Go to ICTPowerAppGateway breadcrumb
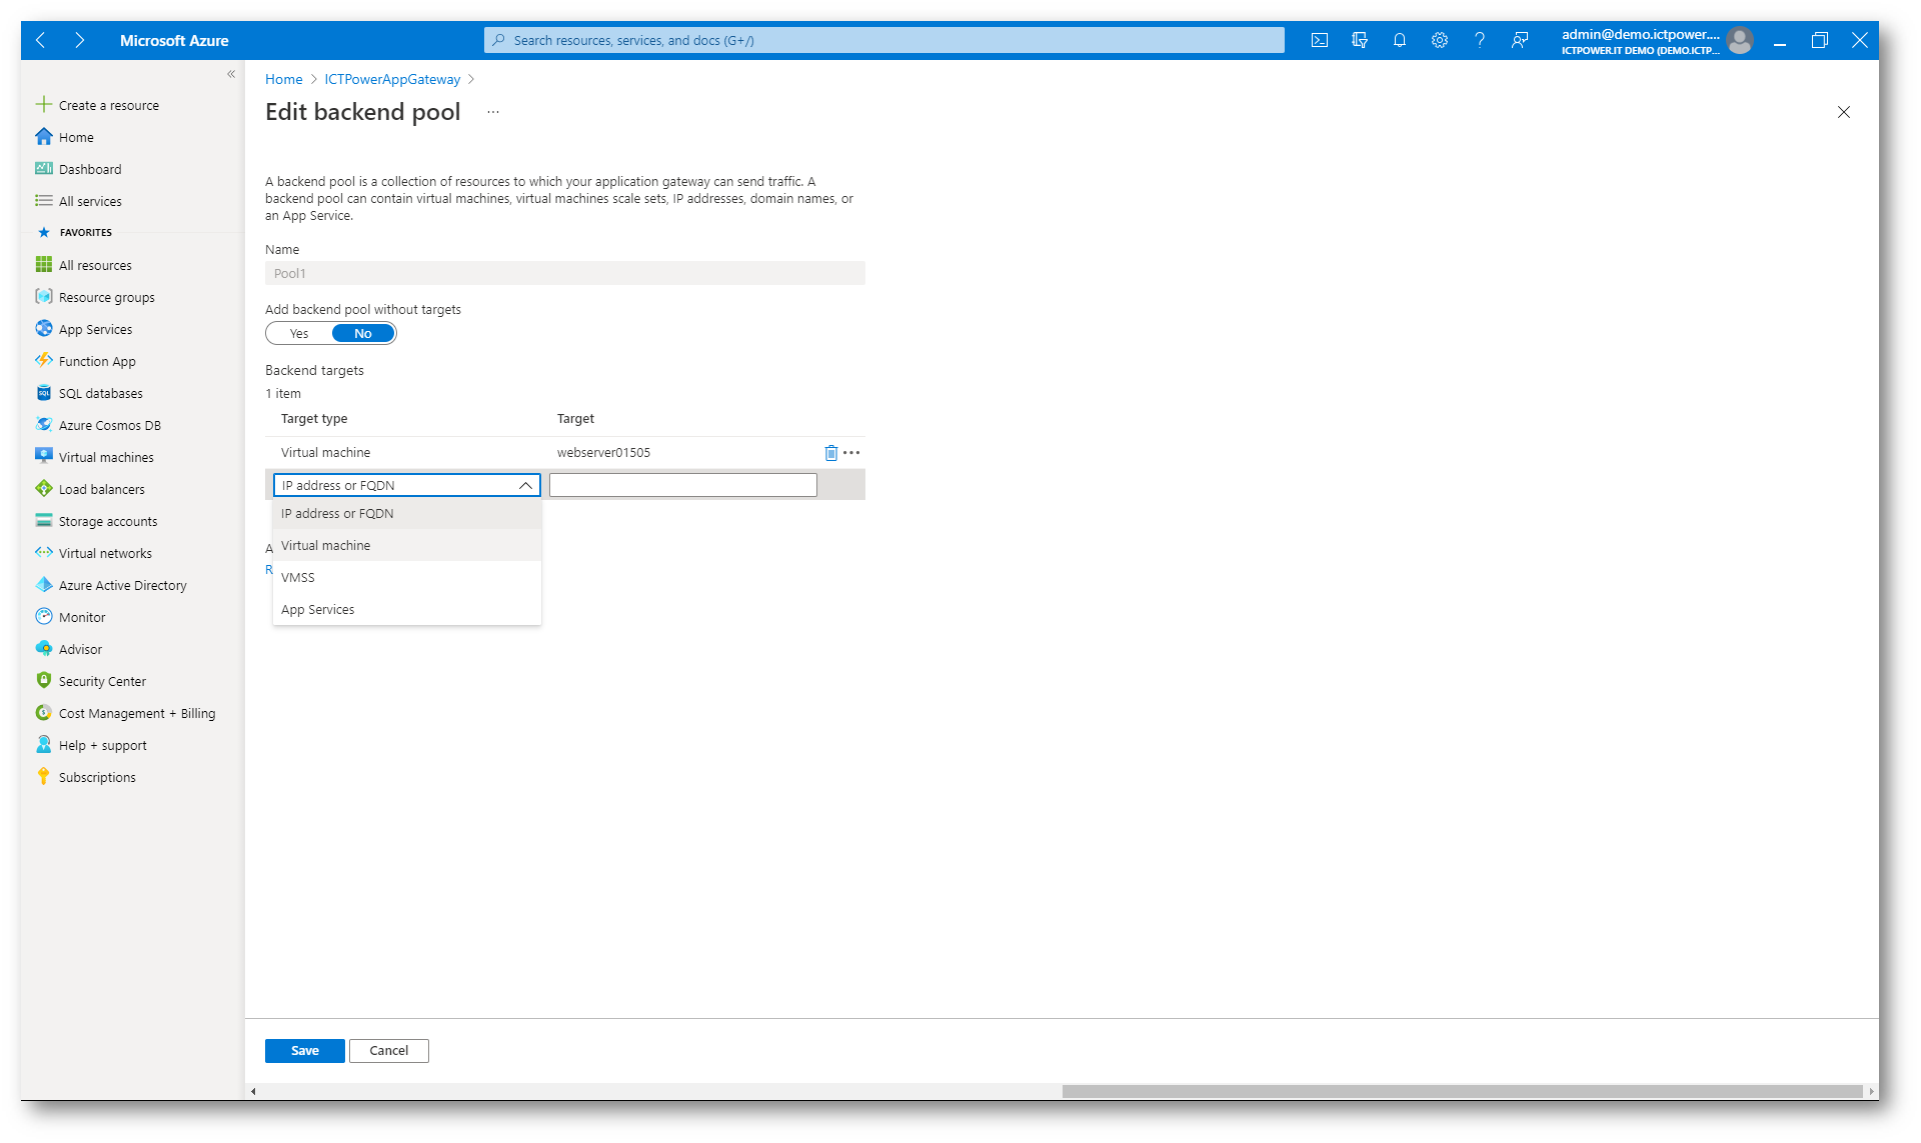1921x1143 pixels. point(392,79)
